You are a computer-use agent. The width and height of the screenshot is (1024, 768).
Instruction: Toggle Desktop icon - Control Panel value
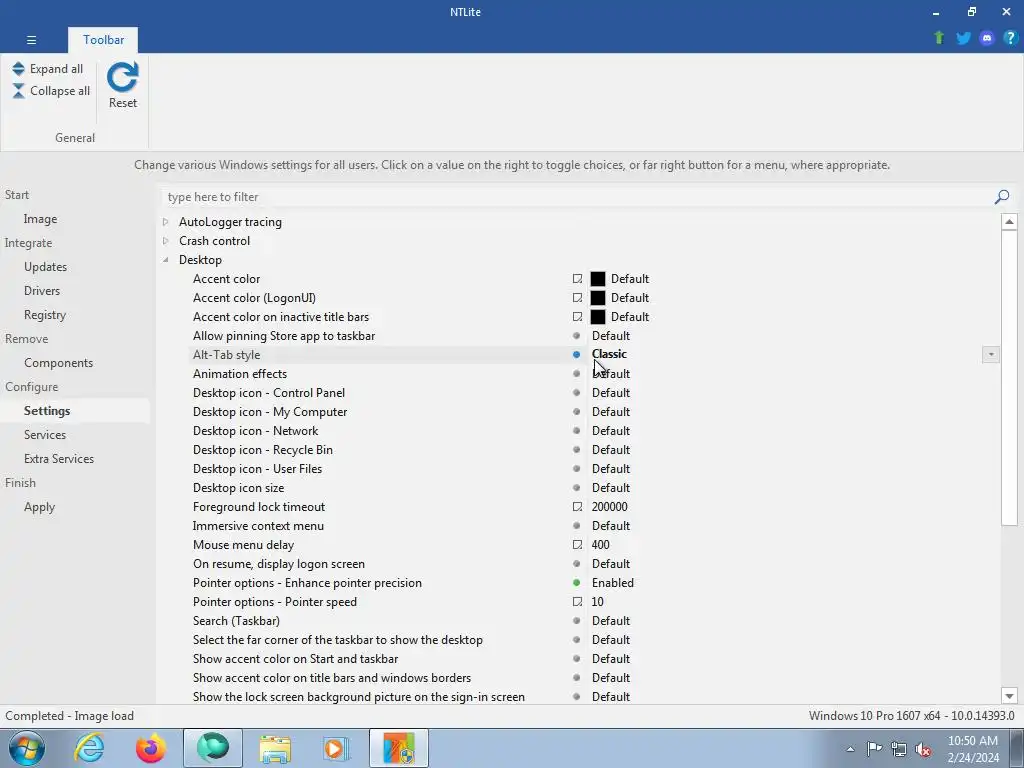point(611,392)
